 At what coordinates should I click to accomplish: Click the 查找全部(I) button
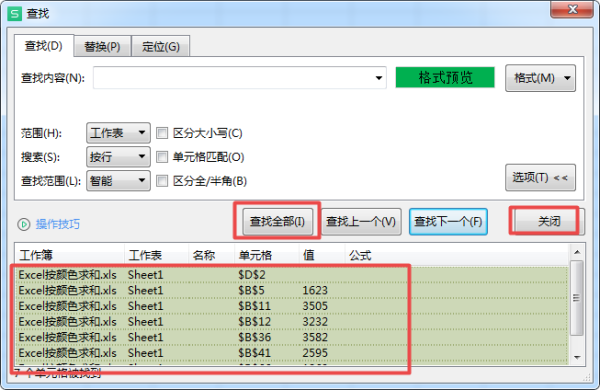(x=277, y=222)
